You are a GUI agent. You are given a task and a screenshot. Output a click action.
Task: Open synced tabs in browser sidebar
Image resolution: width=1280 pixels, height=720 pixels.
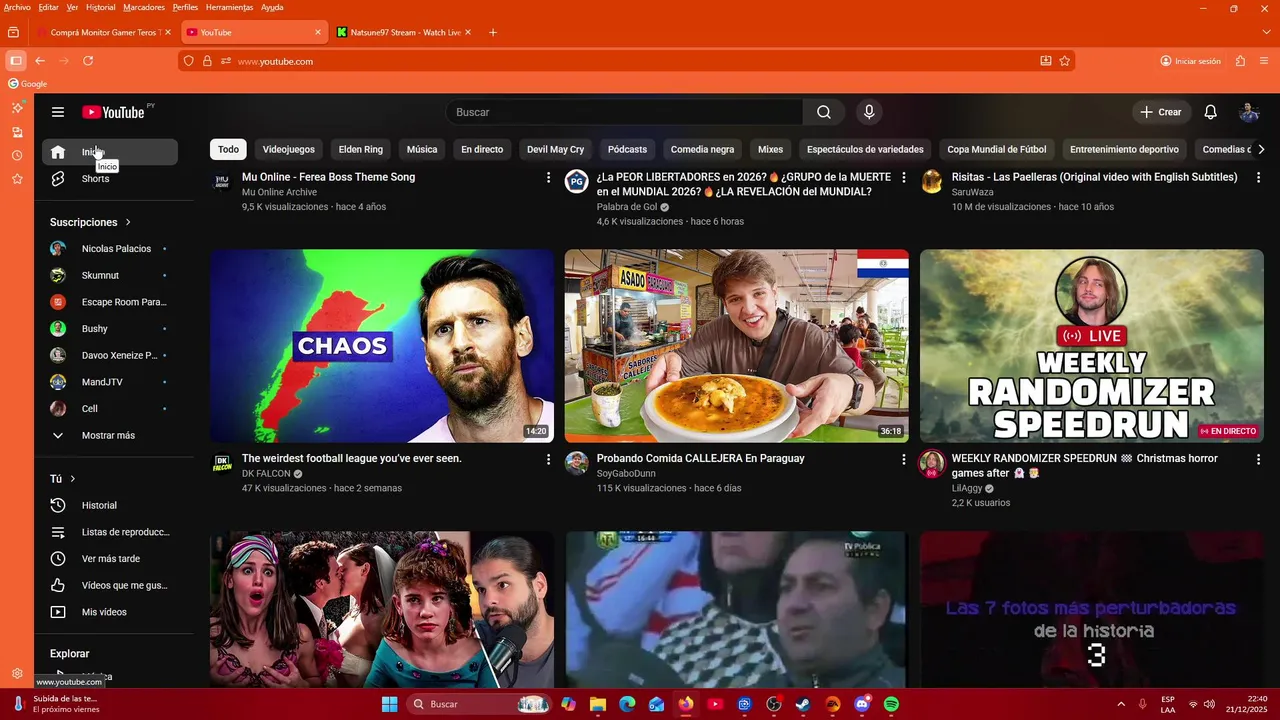17,132
